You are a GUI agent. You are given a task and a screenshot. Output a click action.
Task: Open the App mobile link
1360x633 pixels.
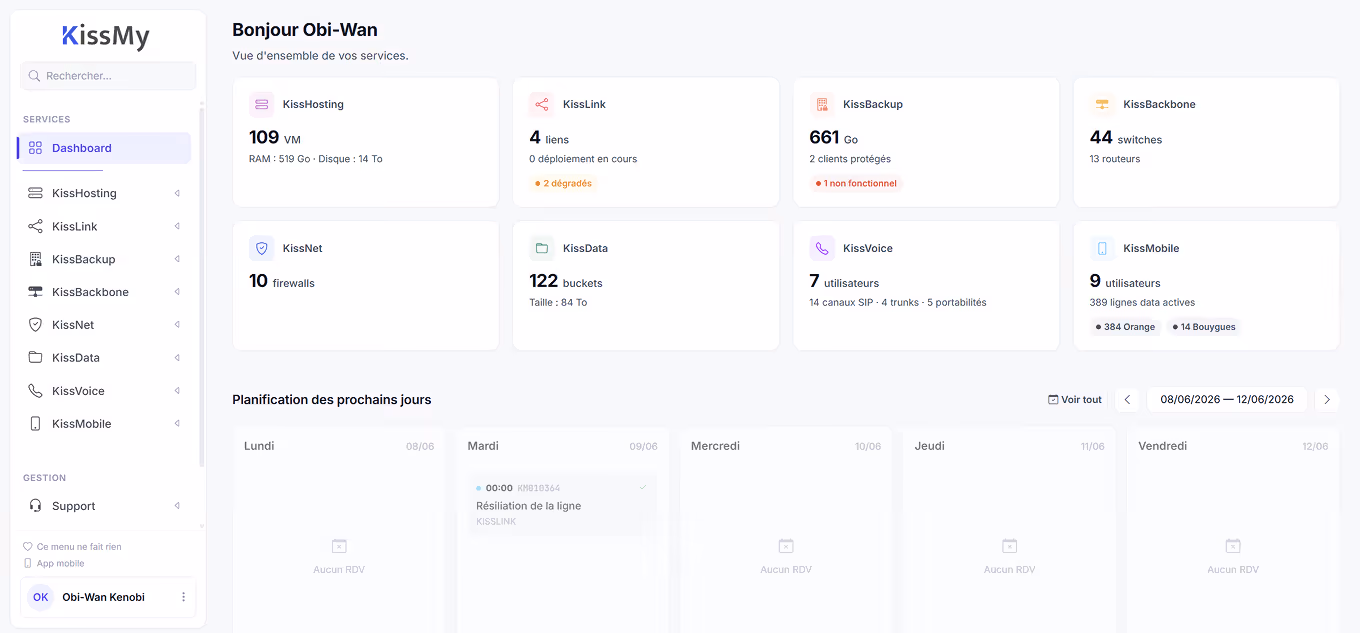click(54, 563)
